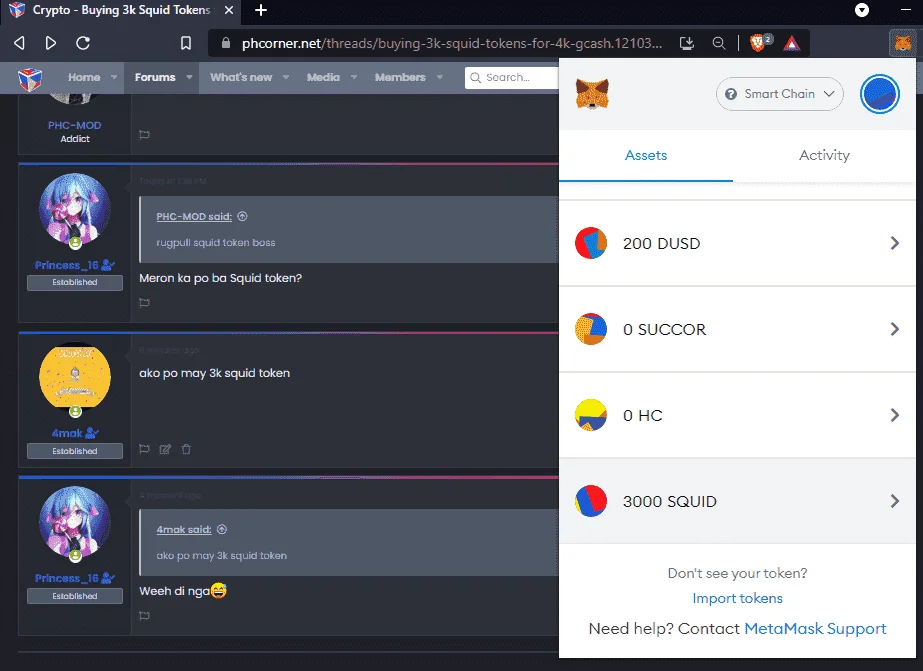Open the Members menu
923x671 pixels.
[400, 77]
